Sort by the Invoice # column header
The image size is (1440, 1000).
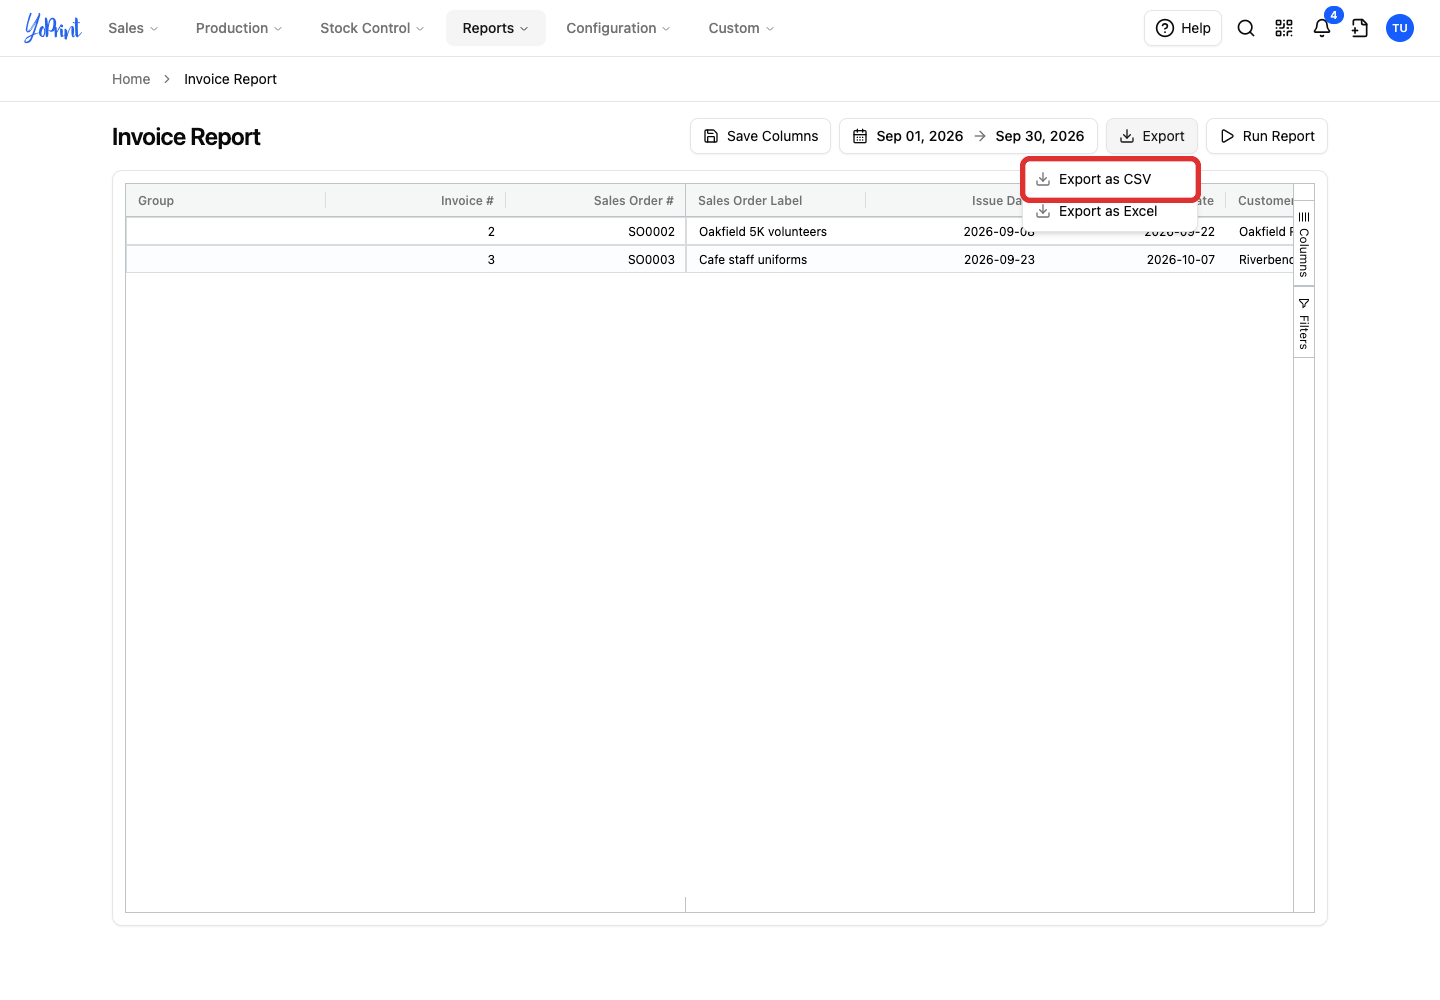coord(416,201)
